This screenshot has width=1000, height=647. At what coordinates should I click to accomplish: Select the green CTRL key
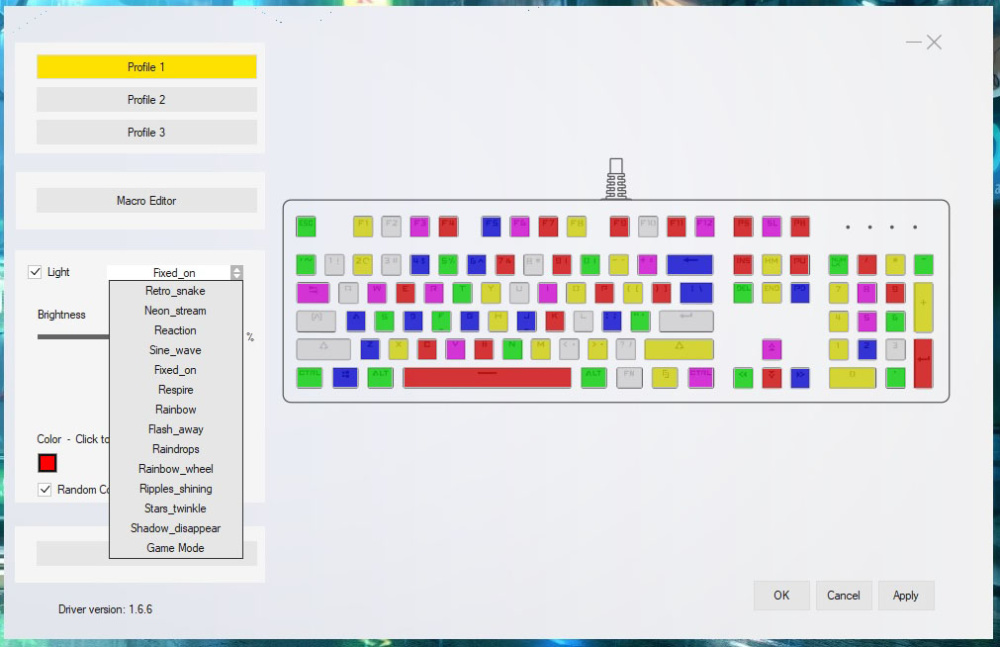[309, 378]
